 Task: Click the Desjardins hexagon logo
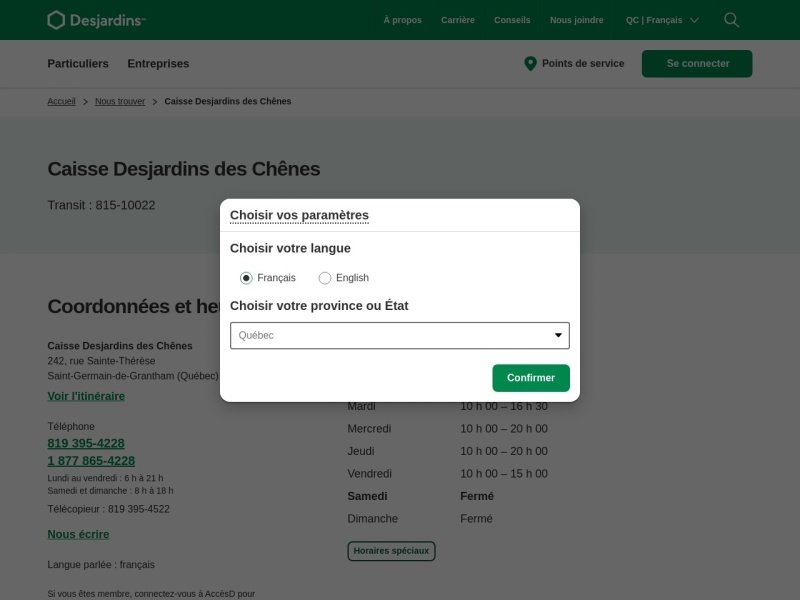click(x=56, y=20)
